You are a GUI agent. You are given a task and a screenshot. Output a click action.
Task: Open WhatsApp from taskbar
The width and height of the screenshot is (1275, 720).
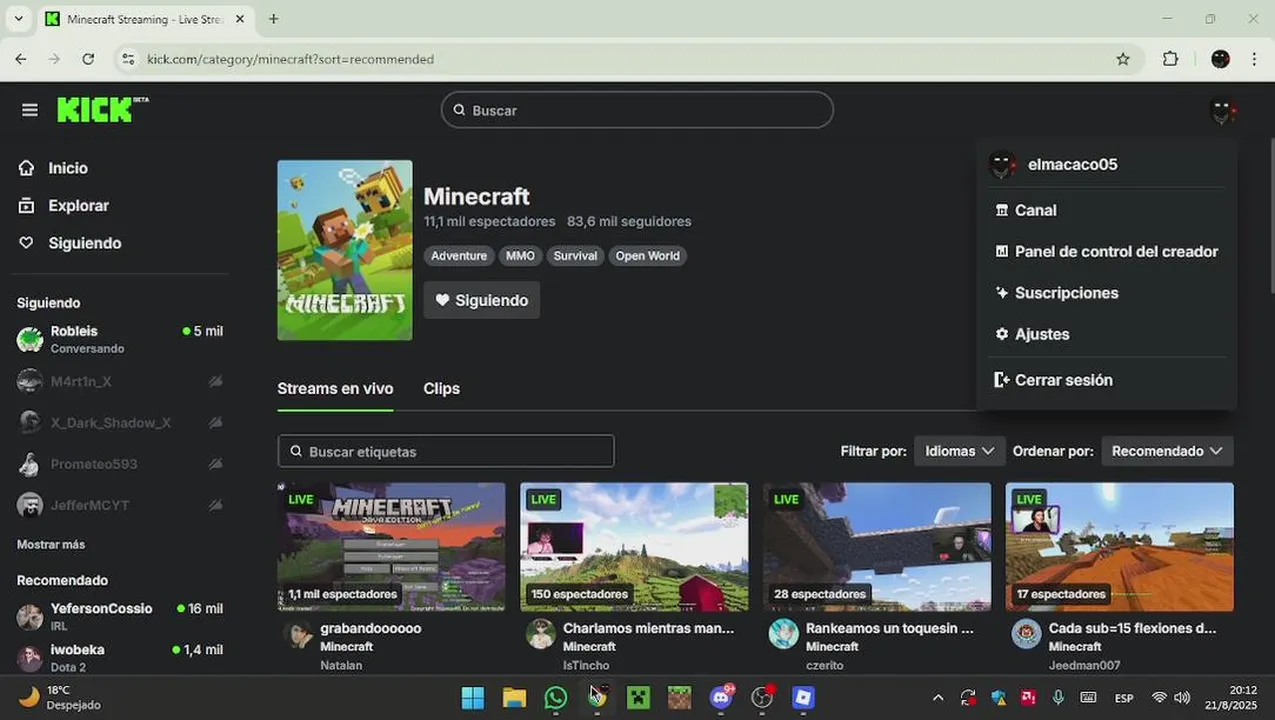point(556,697)
